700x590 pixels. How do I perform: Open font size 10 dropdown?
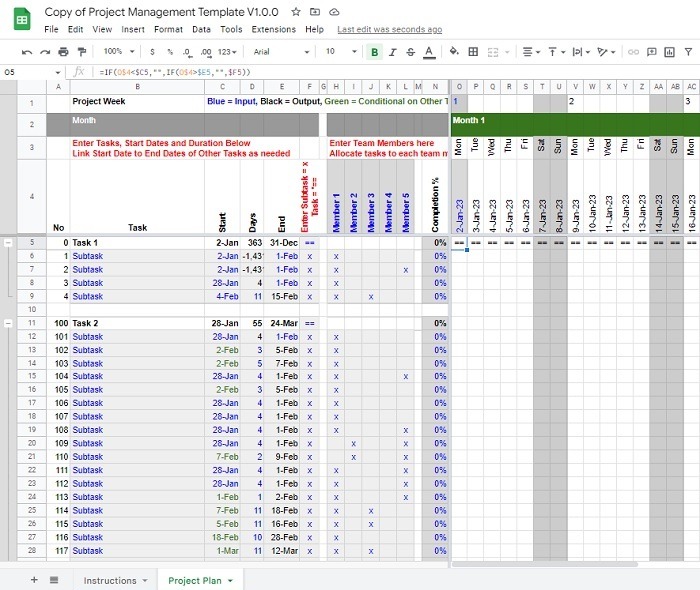coord(341,52)
